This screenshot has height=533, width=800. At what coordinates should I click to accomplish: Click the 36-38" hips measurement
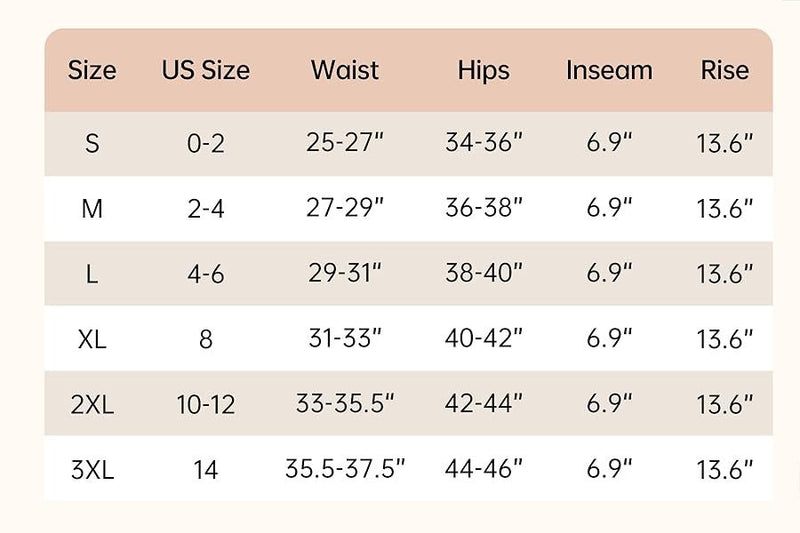click(x=484, y=209)
